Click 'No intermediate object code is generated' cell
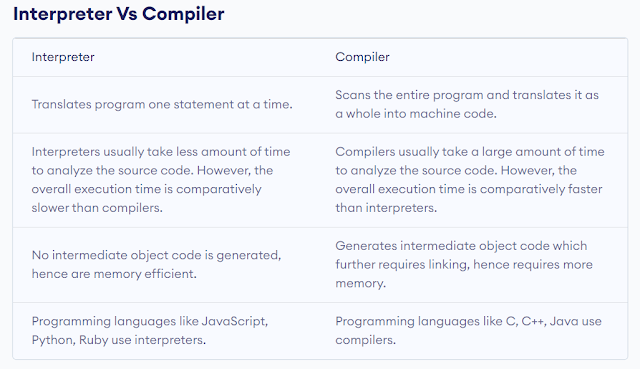The width and height of the screenshot is (640, 369). pos(156,265)
